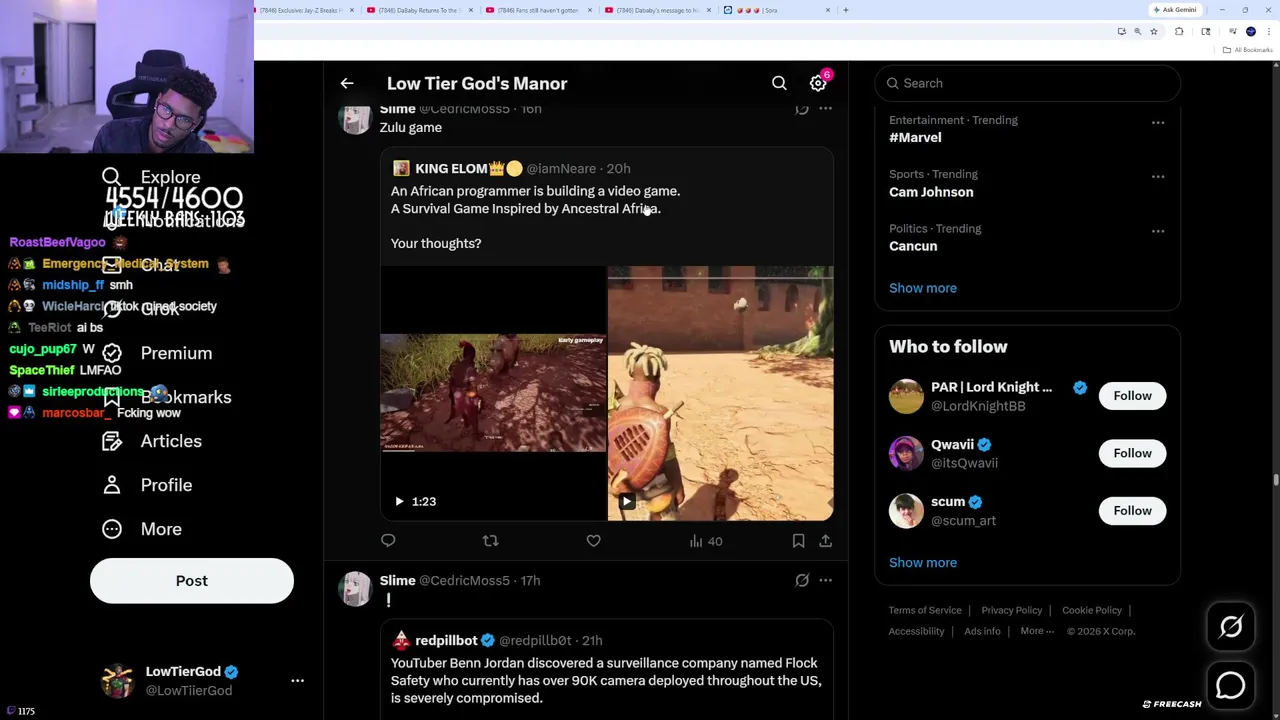Open the browser extensions puzzle icon
This screenshot has width=1280, height=720.
pyautogui.click(x=1179, y=31)
